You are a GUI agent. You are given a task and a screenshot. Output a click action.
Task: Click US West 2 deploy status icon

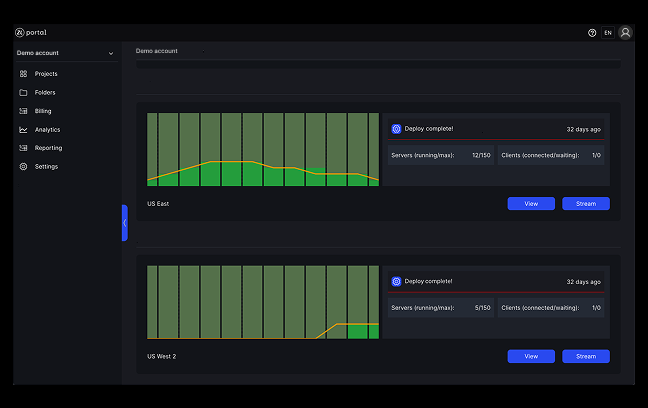click(x=396, y=282)
